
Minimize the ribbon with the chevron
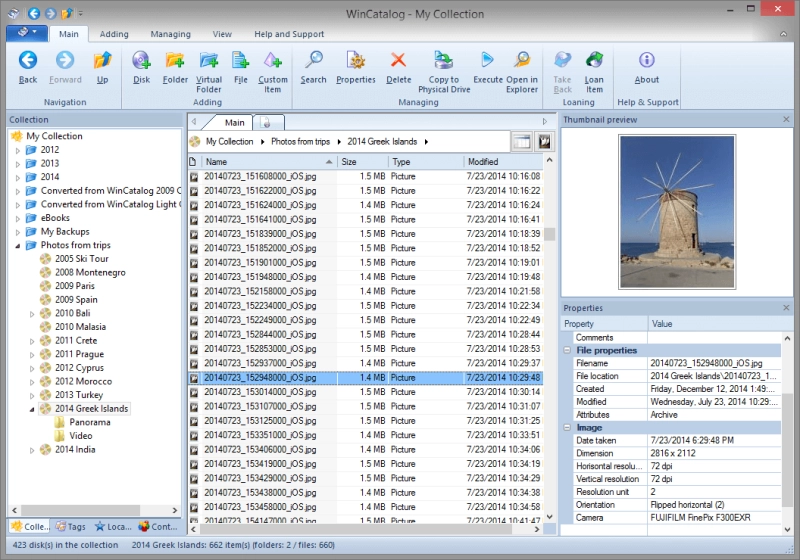coord(783,34)
